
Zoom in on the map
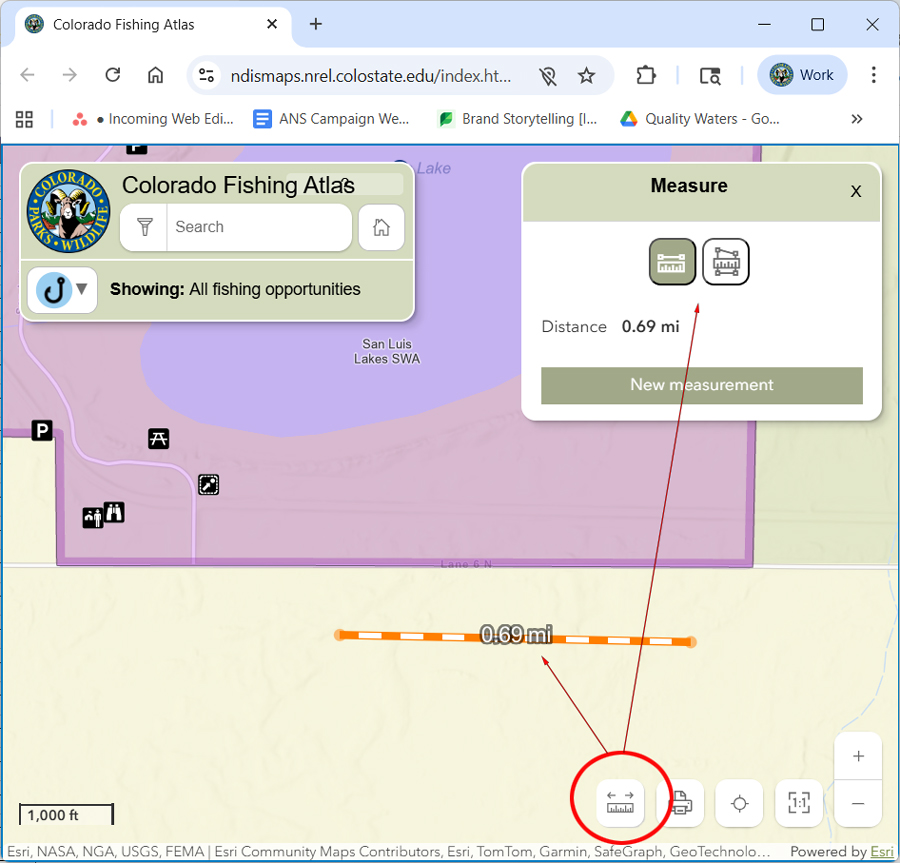[x=858, y=756]
